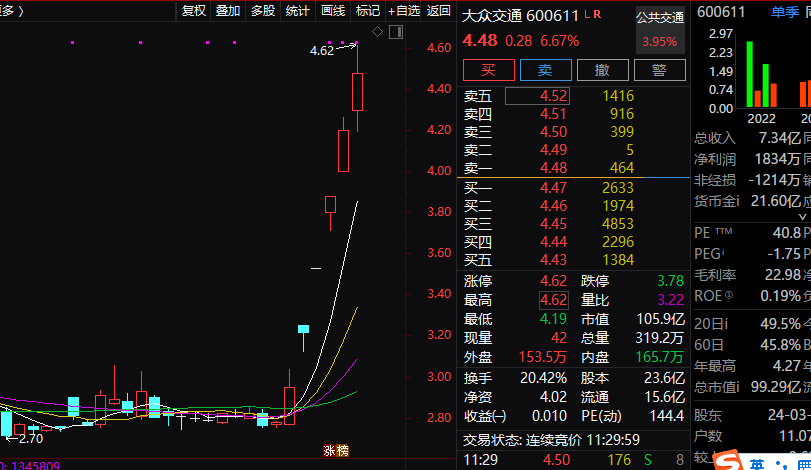811x470 pixels.
Task: Click the 交易状态 连续竞价 status line
Action: click(x=551, y=440)
